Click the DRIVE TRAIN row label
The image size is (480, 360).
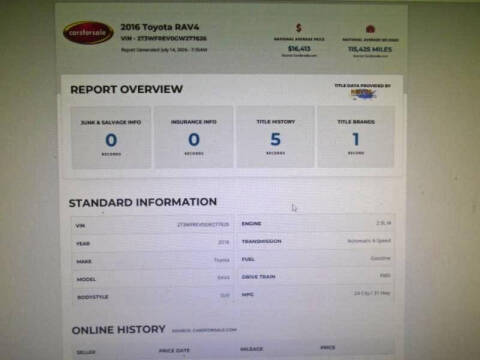click(x=258, y=277)
